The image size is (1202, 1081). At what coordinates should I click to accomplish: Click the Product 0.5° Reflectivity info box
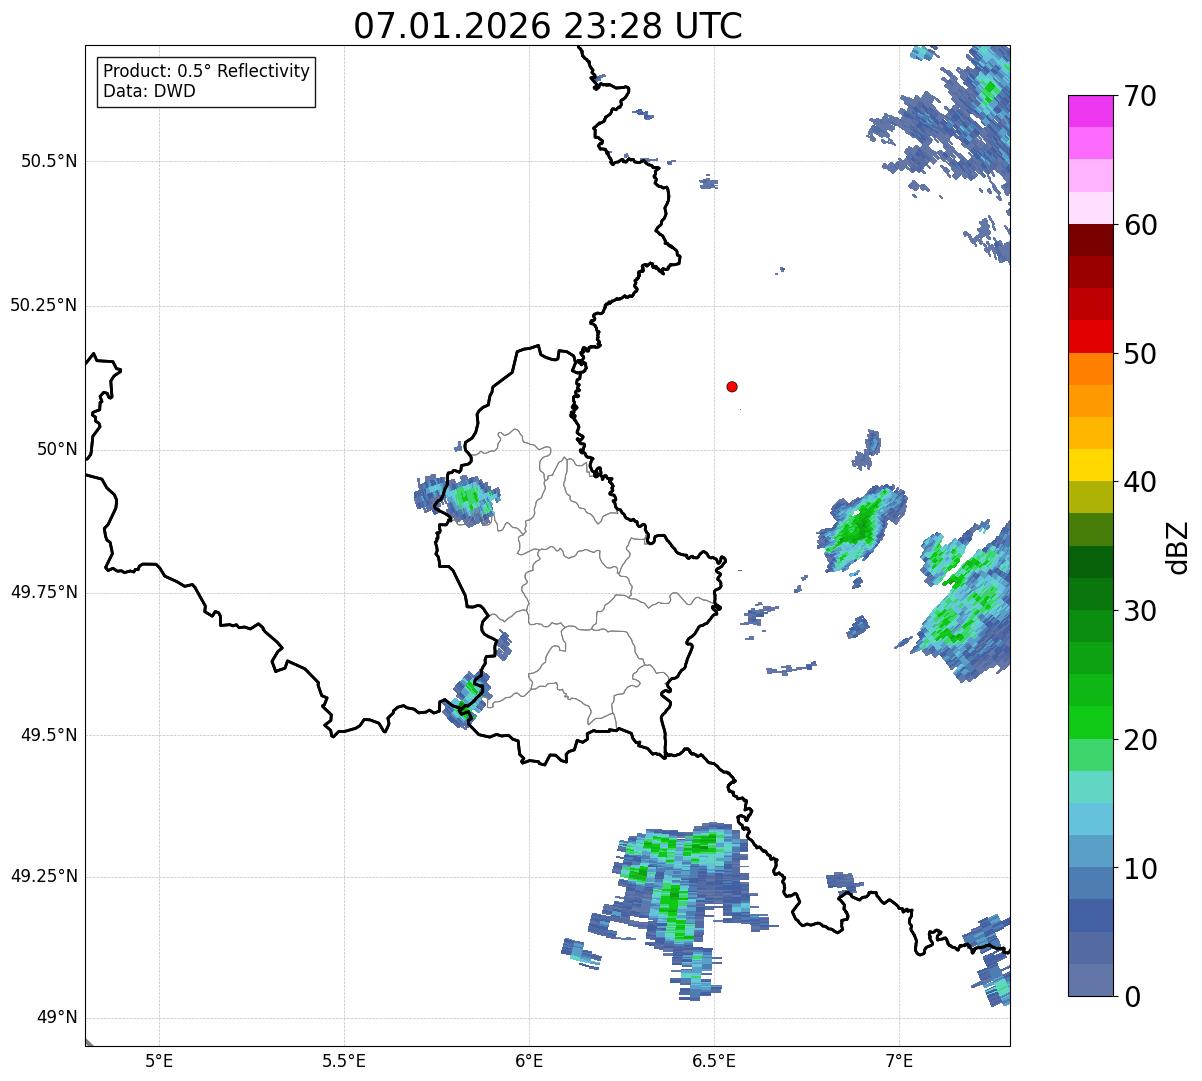(x=206, y=82)
